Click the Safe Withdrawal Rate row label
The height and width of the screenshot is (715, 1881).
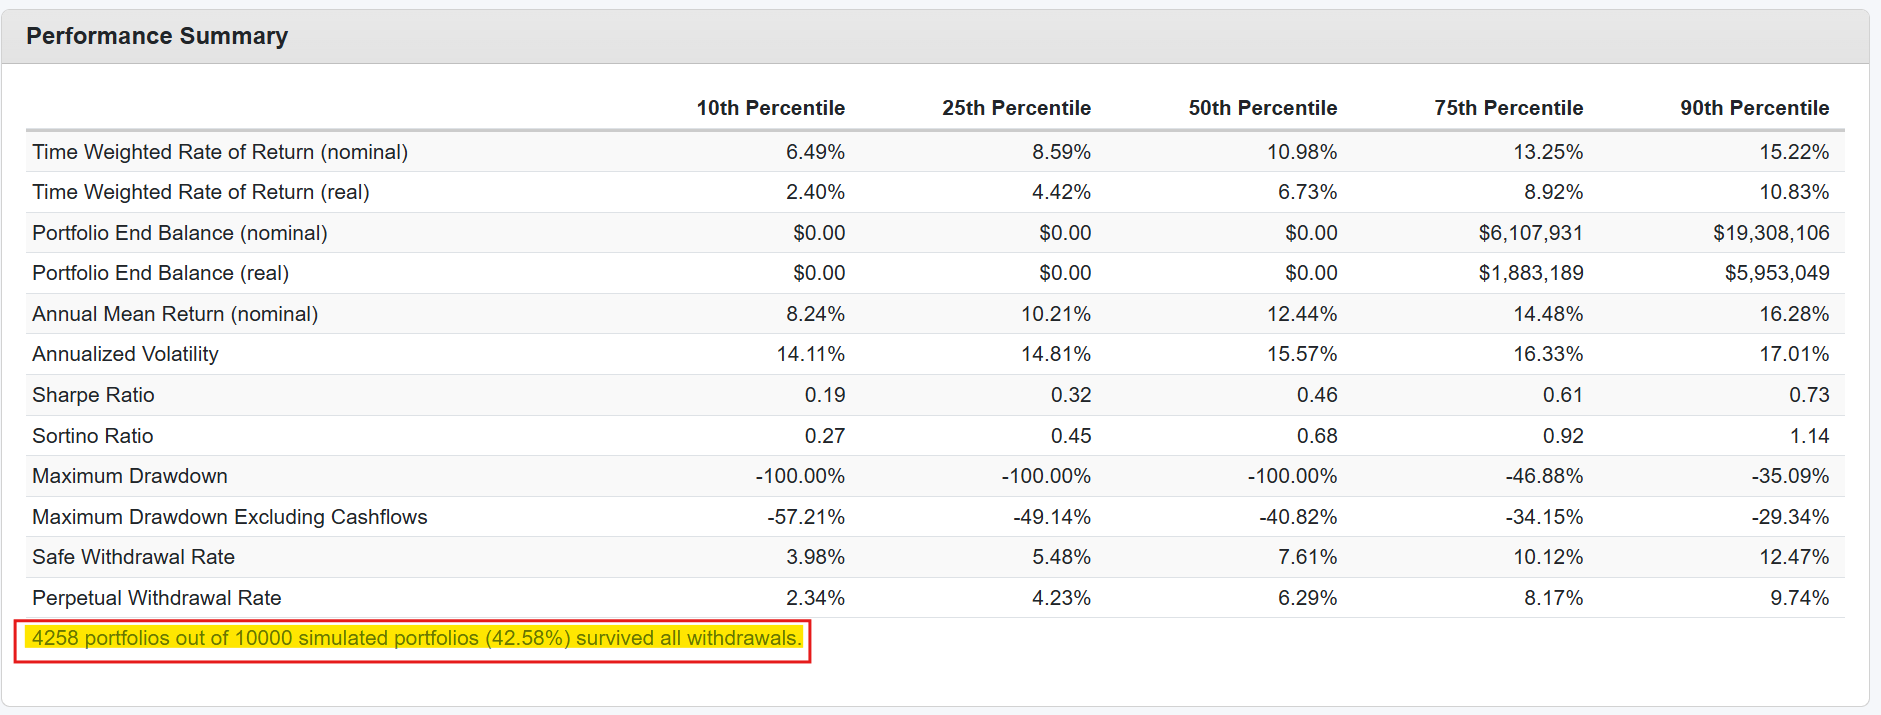134,557
